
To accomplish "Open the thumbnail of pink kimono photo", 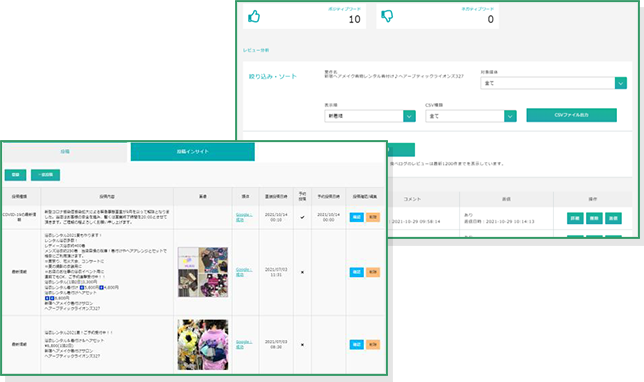I will (x=203, y=345).
